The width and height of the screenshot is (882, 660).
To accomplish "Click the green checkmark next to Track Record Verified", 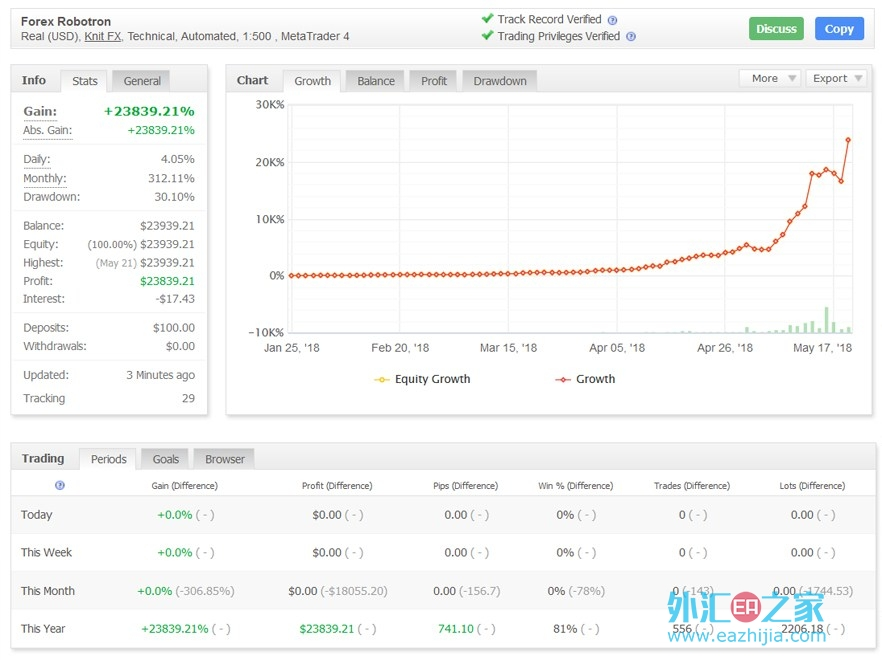I will coord(487,19).
